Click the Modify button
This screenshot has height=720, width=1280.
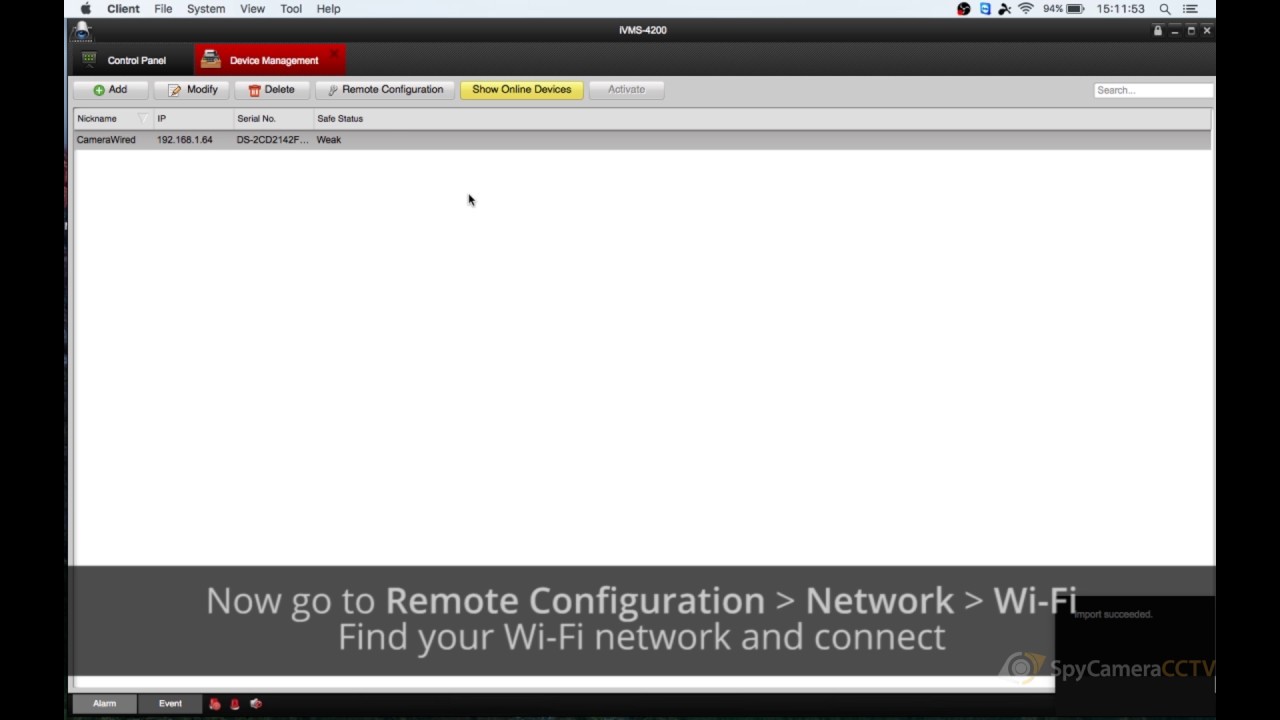pos(193,90)
